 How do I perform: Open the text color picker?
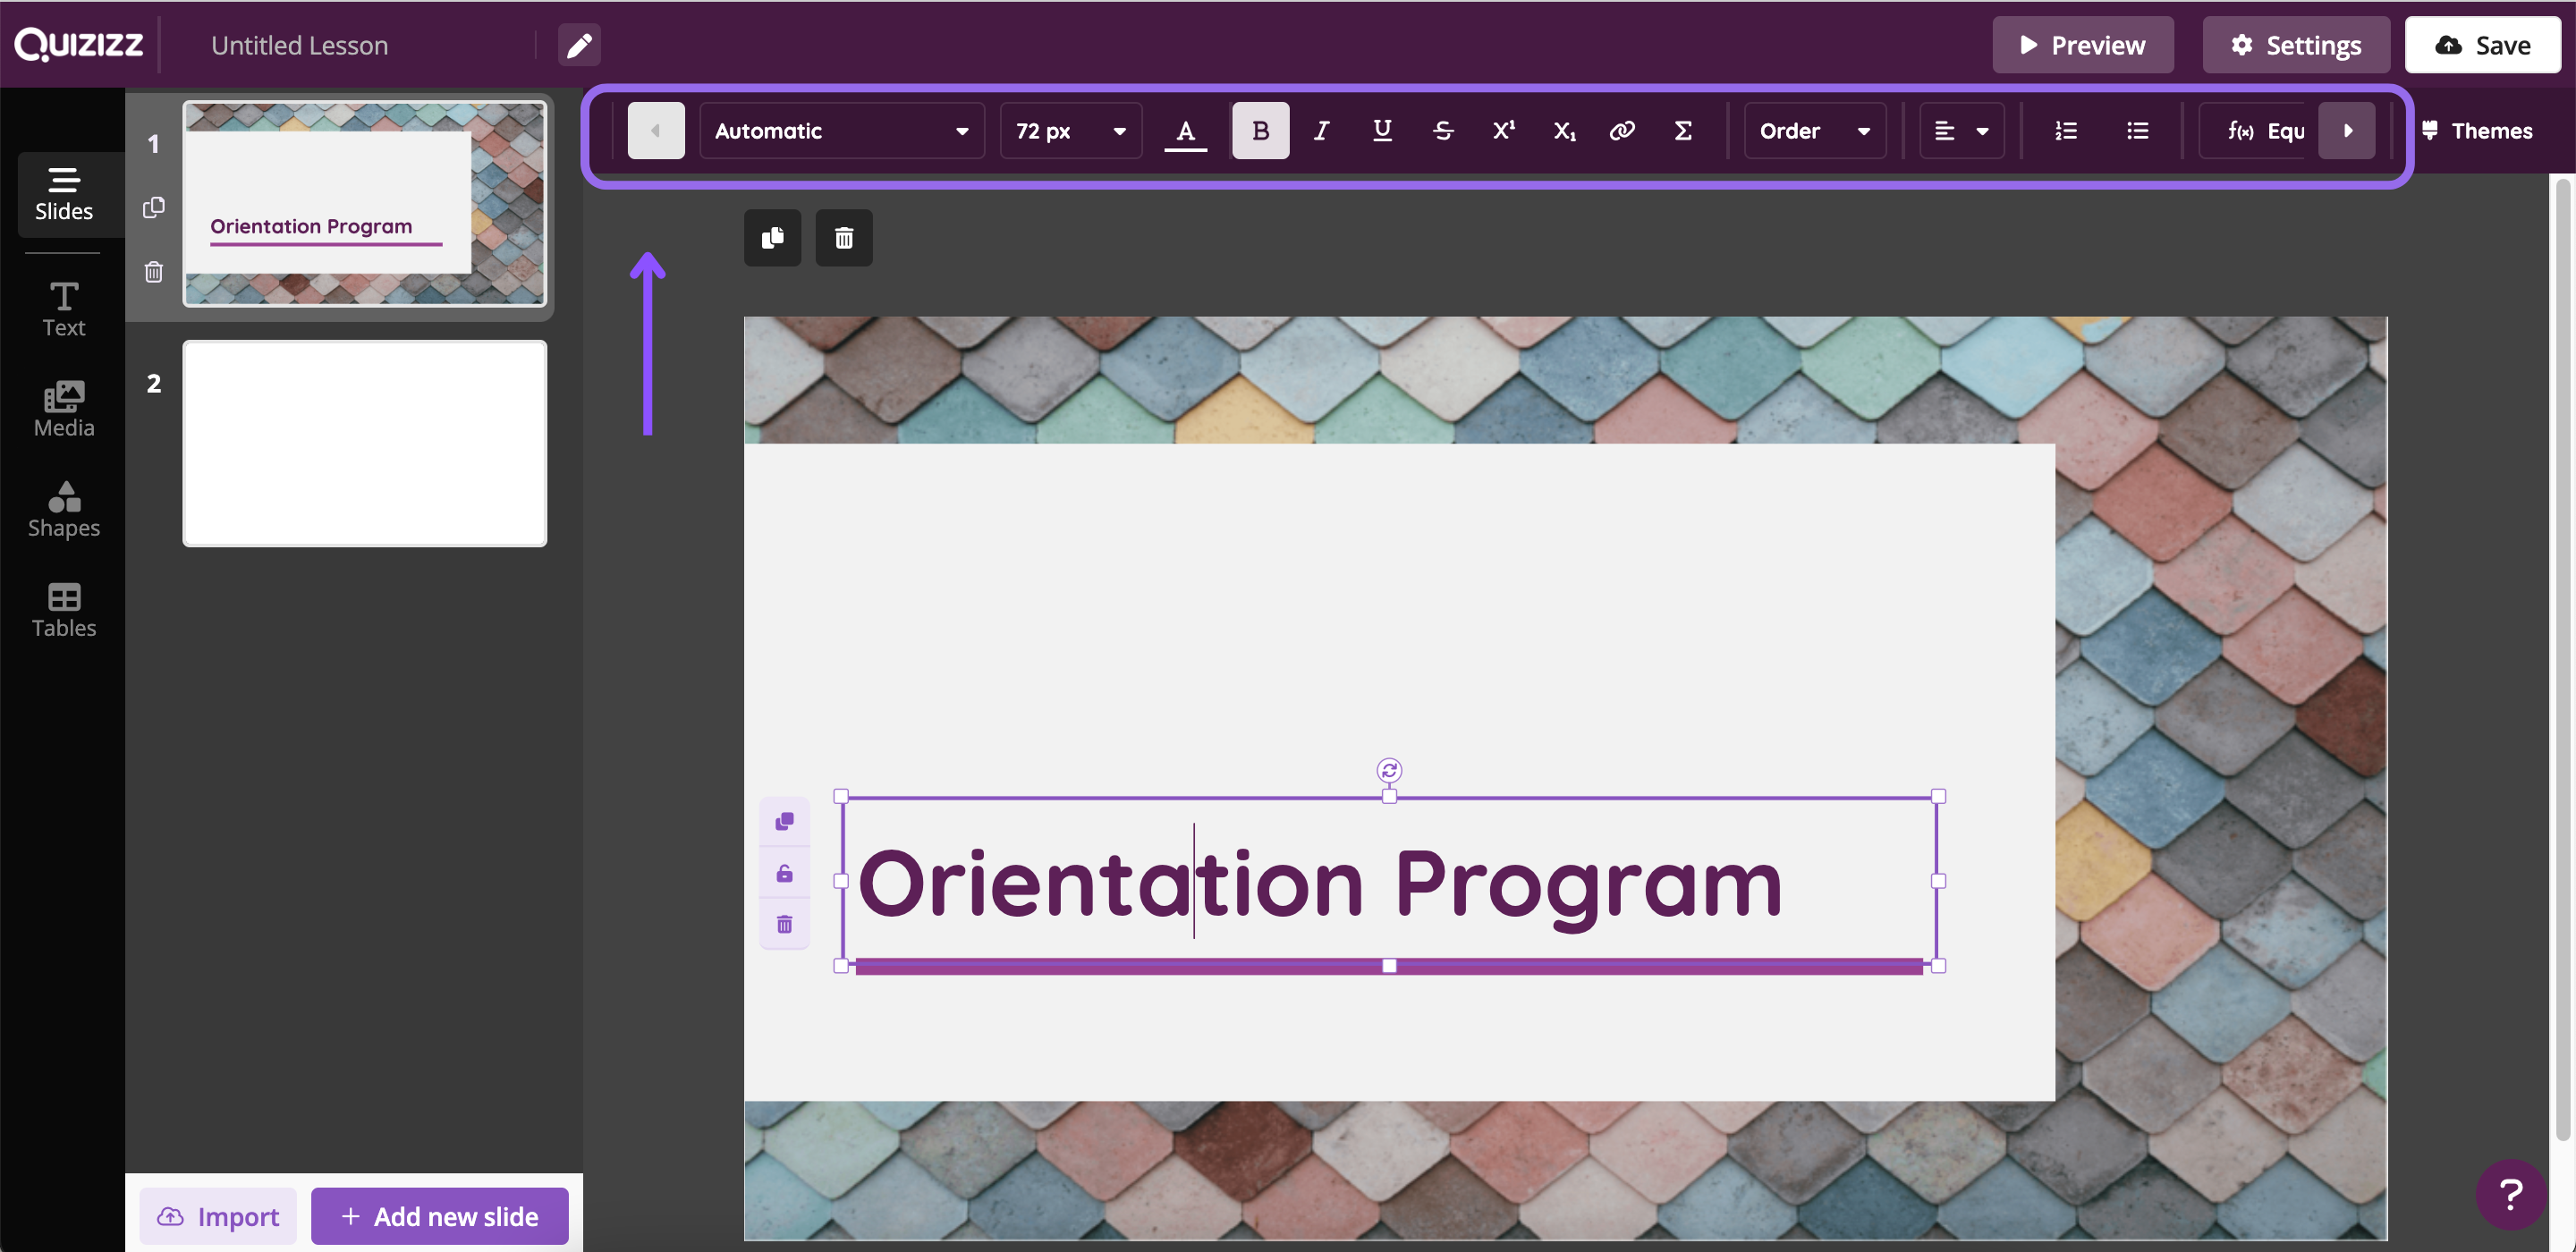click(x=1185, y=131)
